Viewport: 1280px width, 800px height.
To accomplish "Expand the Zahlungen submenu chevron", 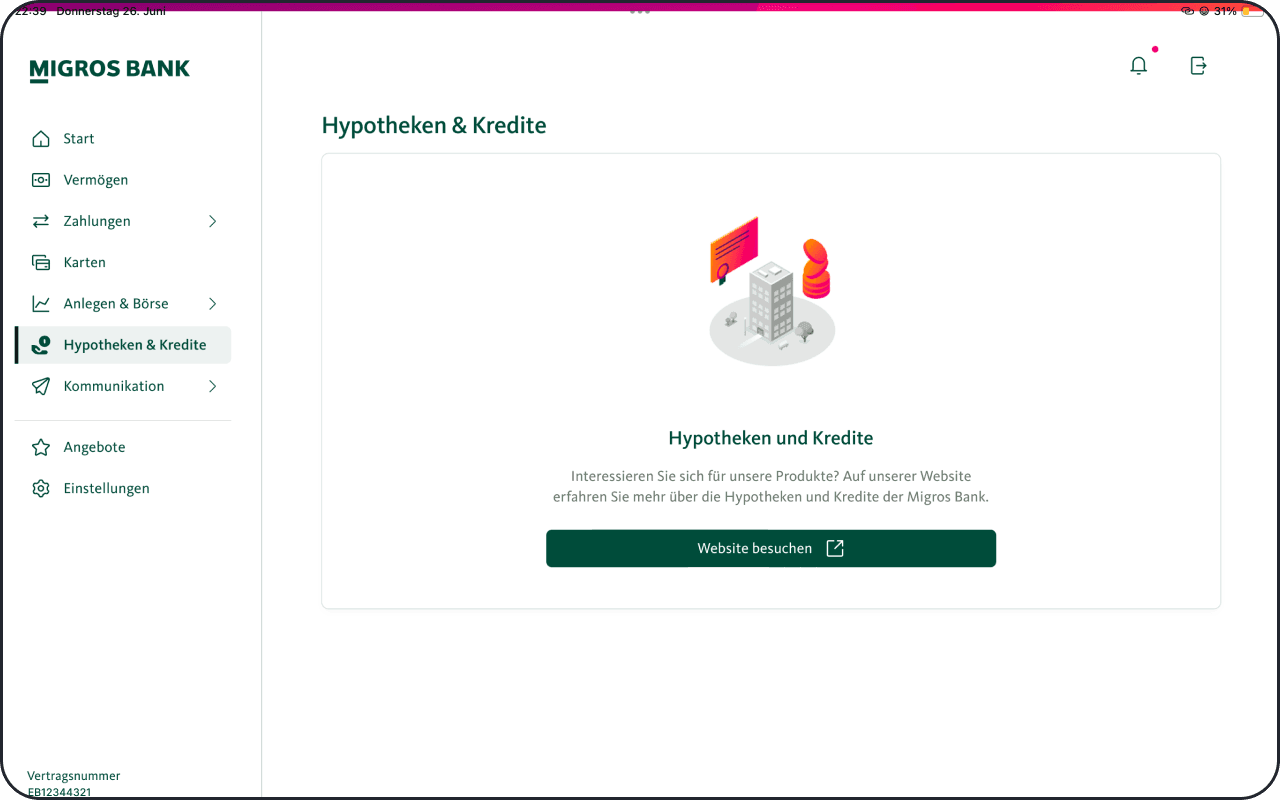I will click(x=212, y=221).
